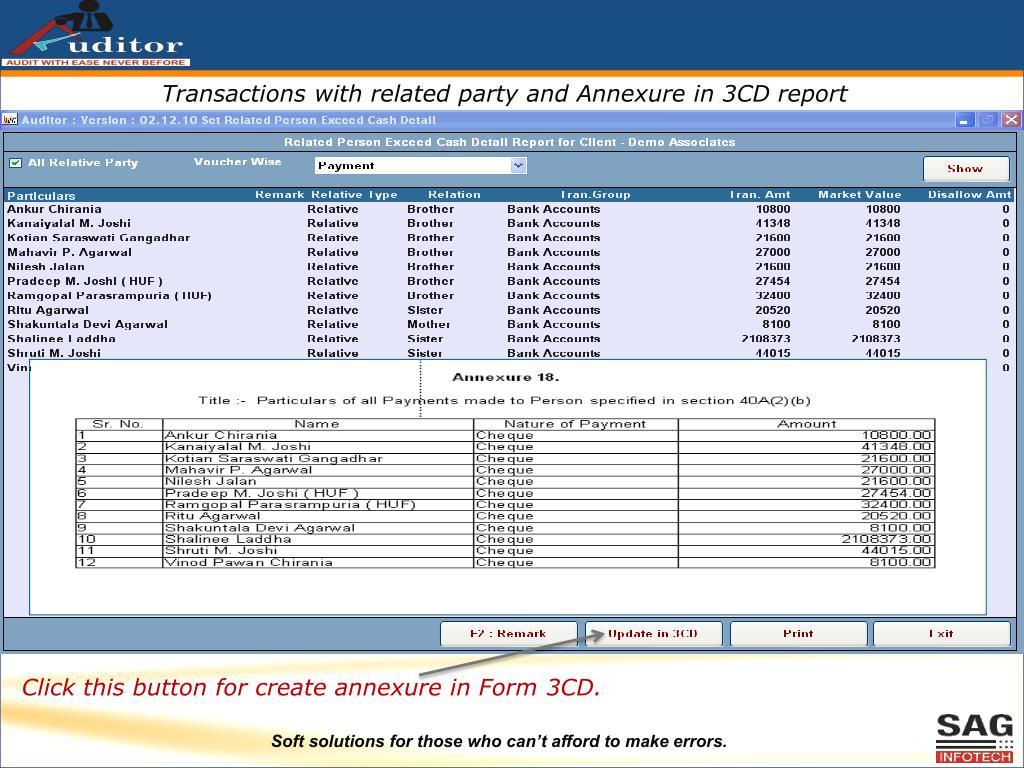The image size is (1024, 768).
Task: Select Shalinee Laddha grid row
Action: (x=509, y=338)
